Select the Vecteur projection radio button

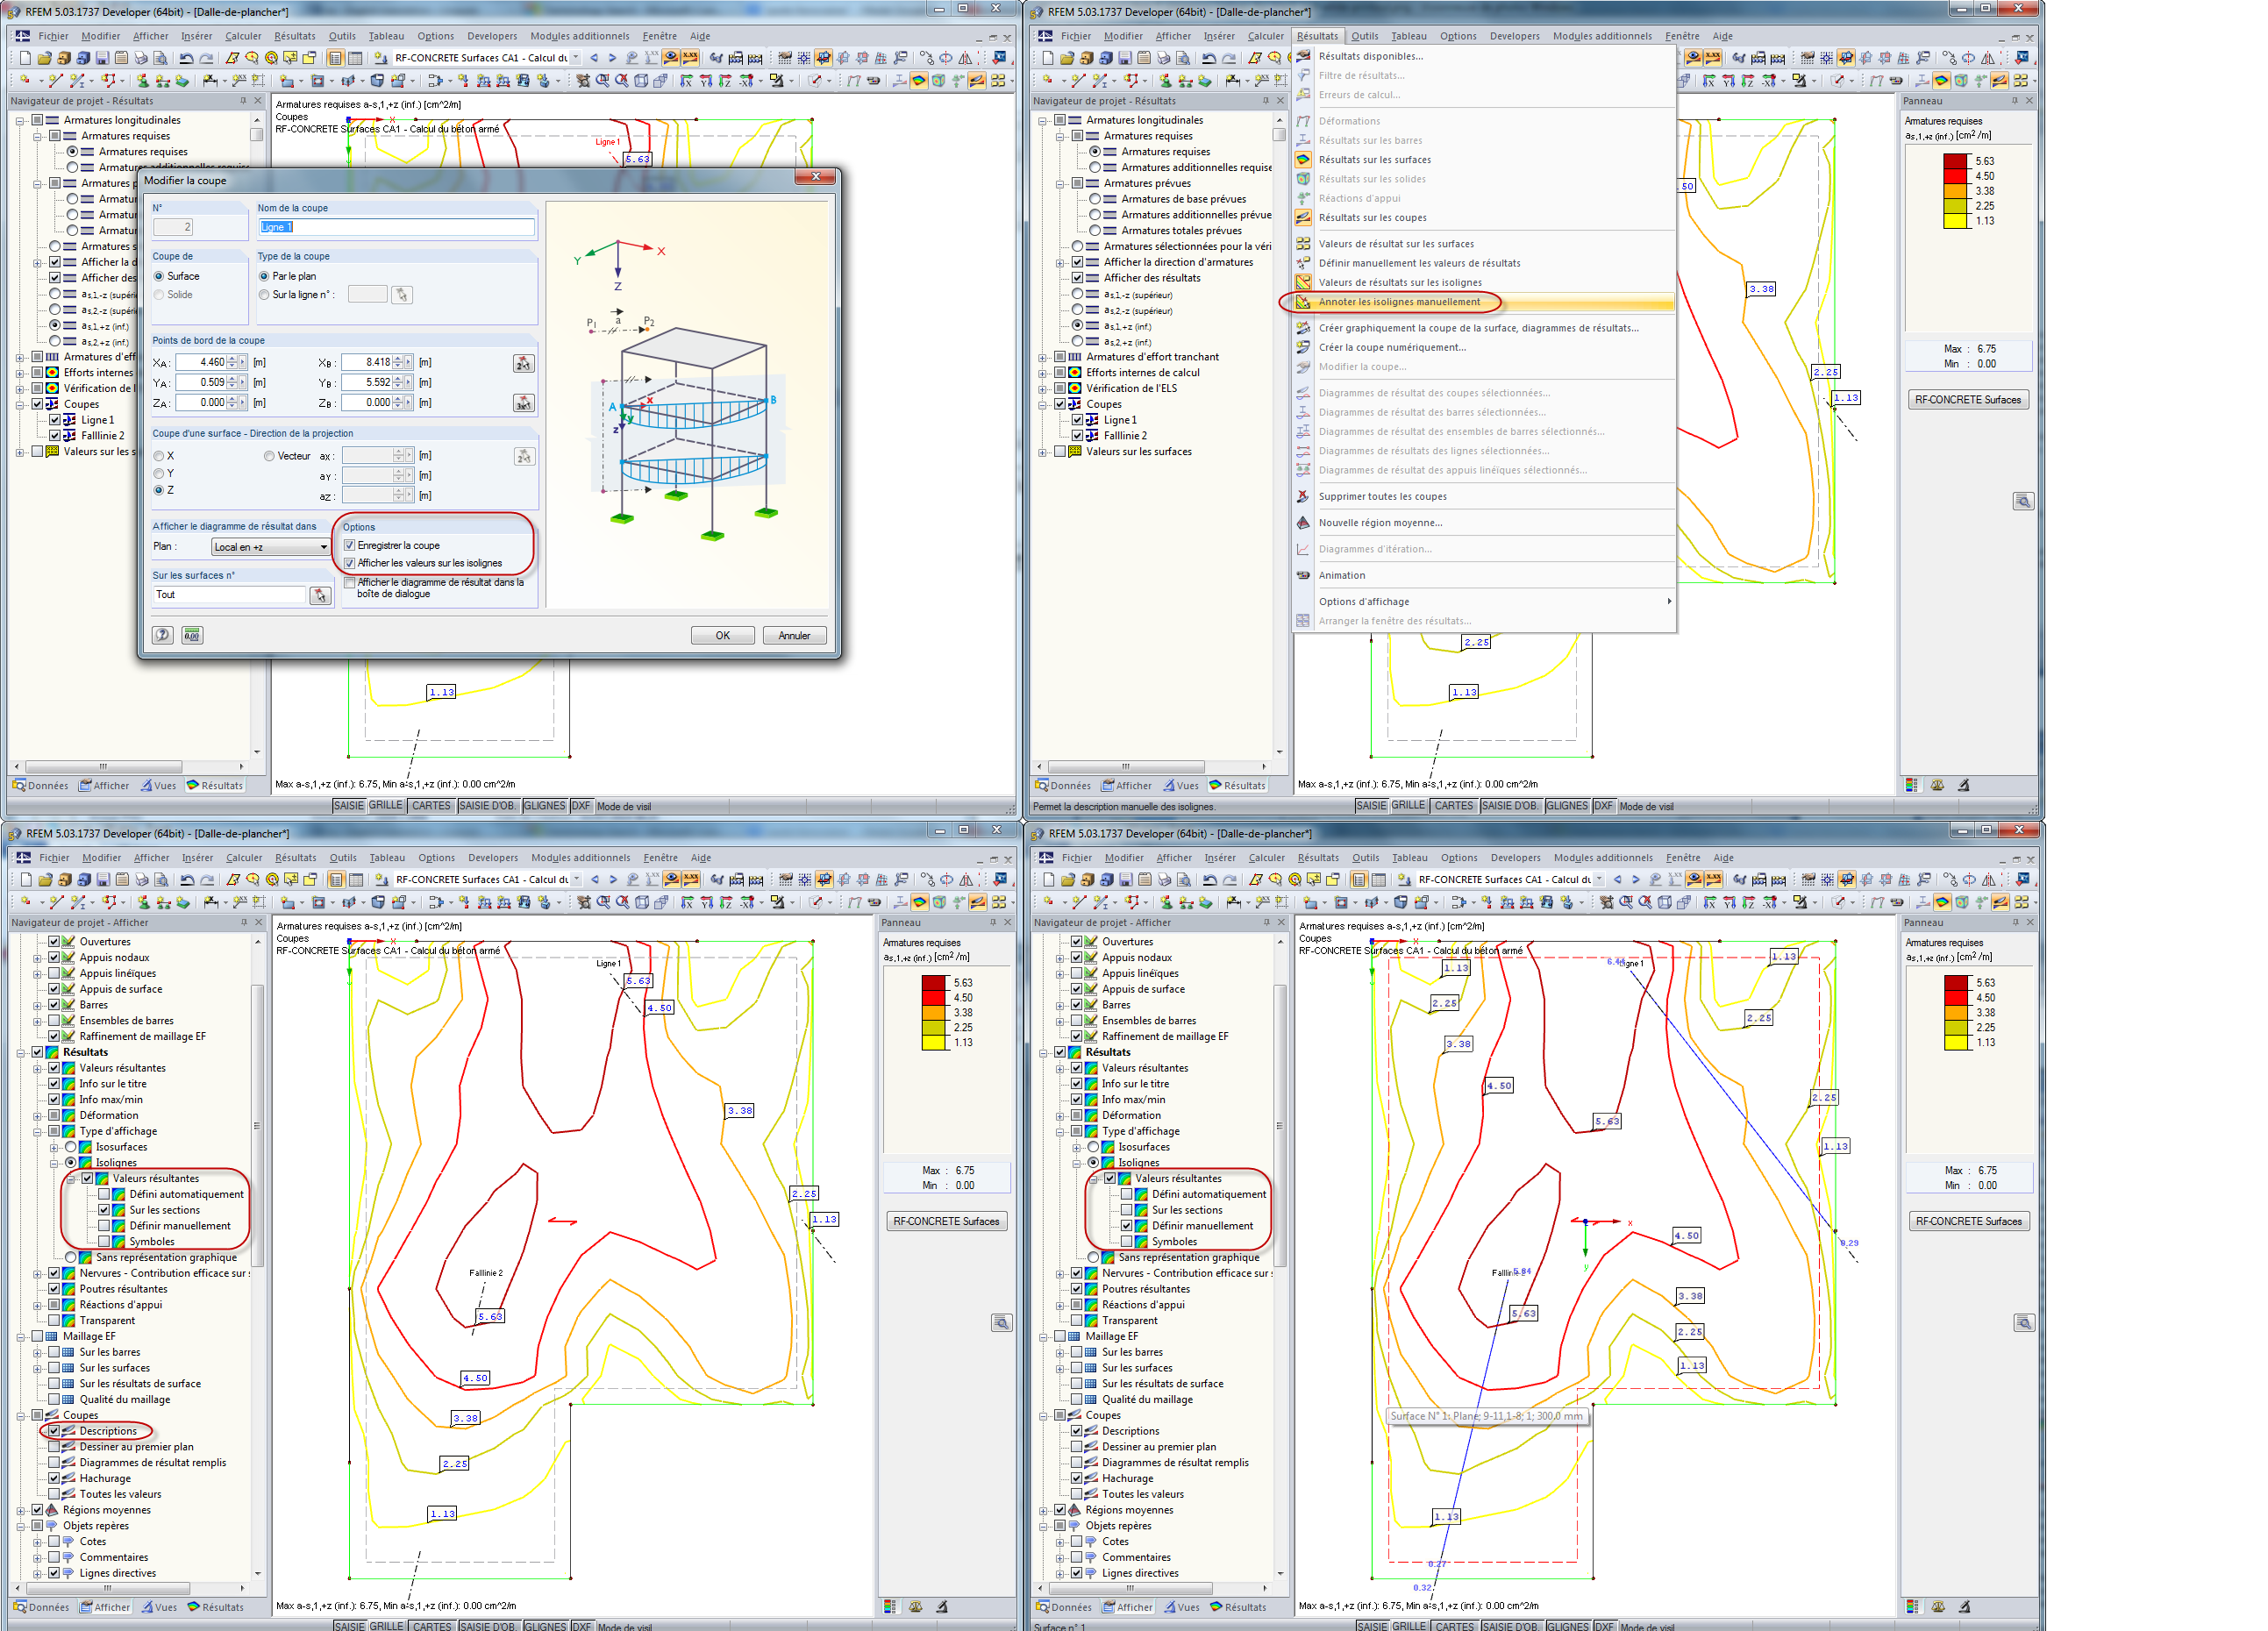(269, 456)
